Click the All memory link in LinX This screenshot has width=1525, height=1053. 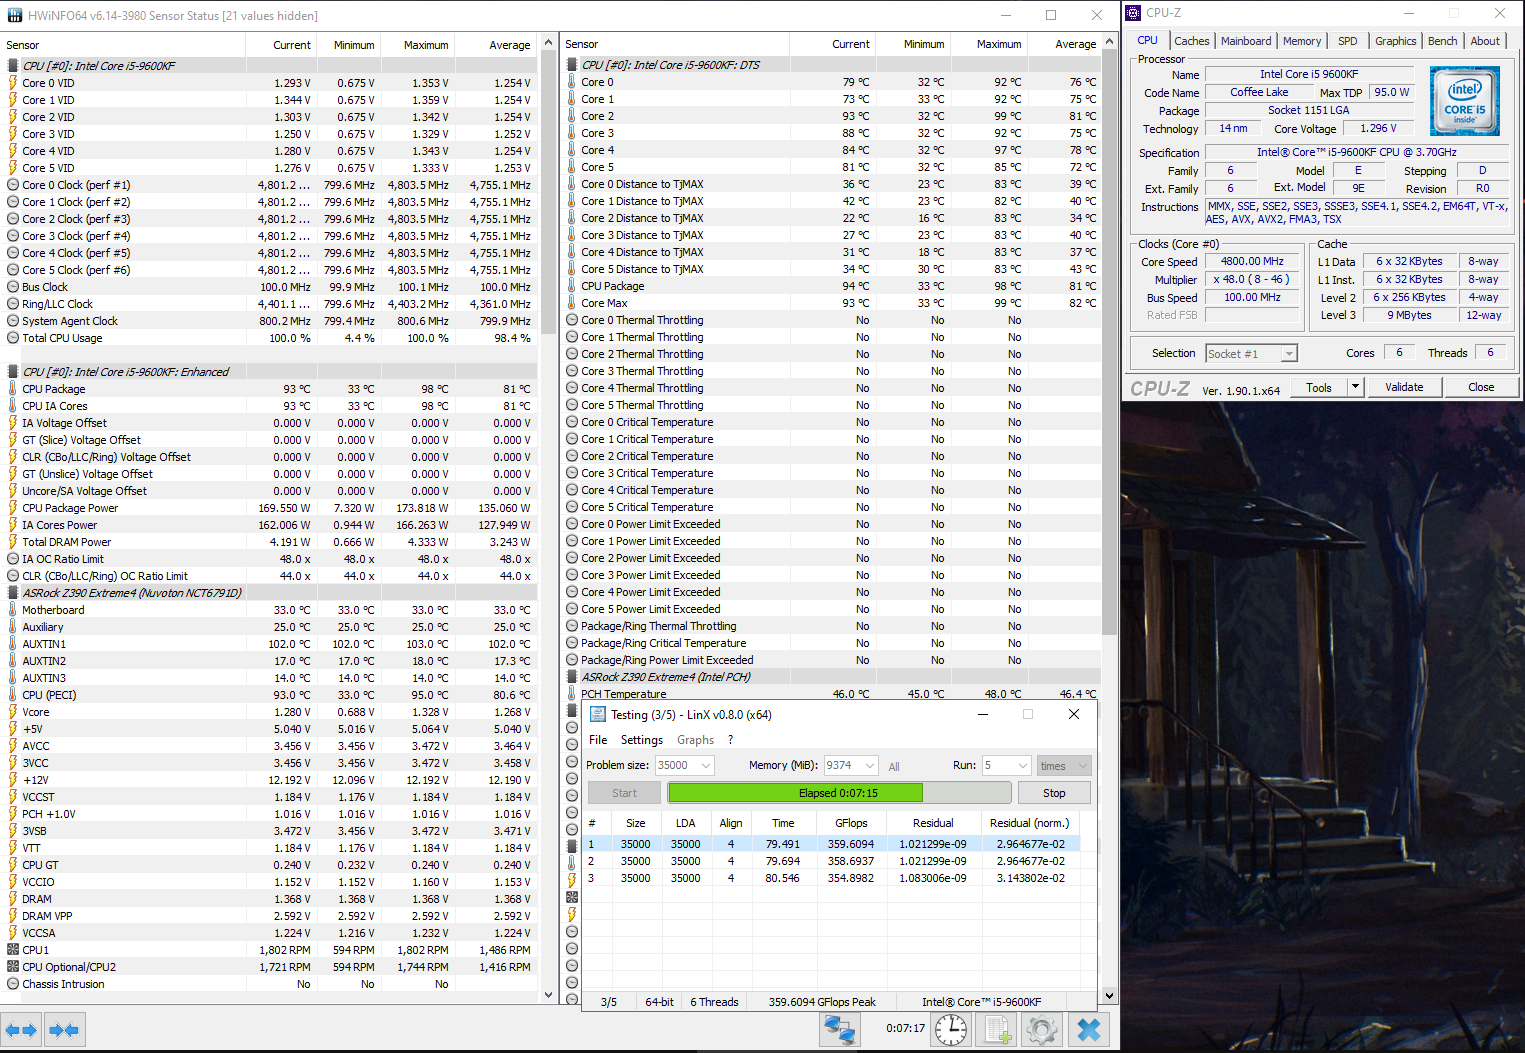coord(894,767)
